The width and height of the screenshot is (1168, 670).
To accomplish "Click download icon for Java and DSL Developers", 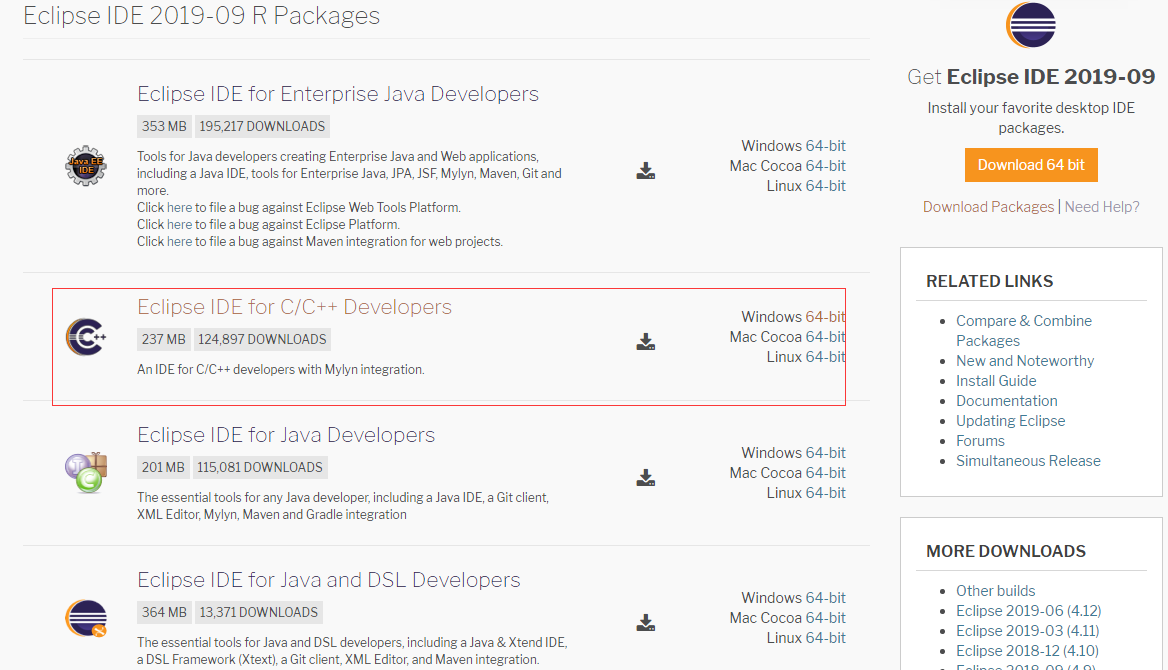I will pos(646,622).
